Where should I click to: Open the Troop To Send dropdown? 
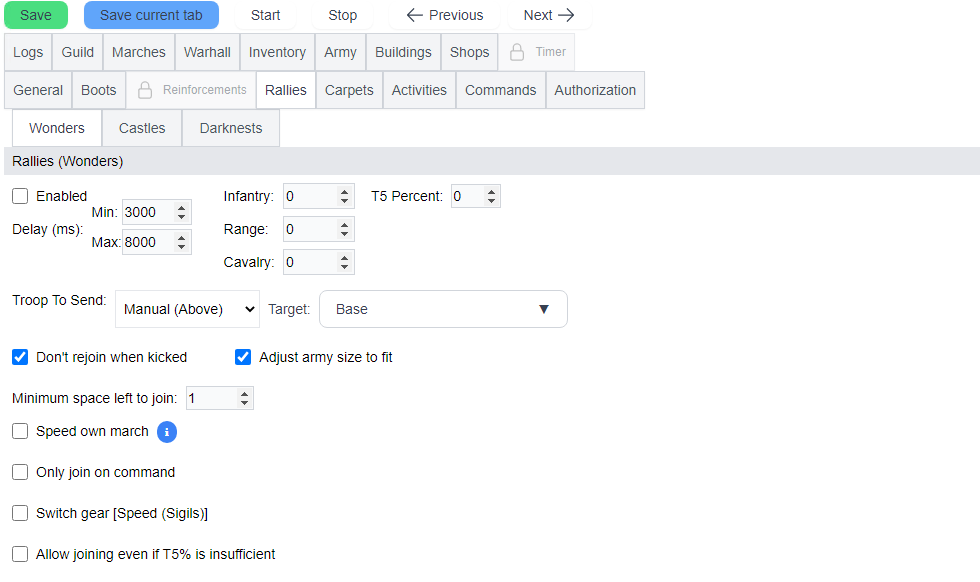click(187, 309)
